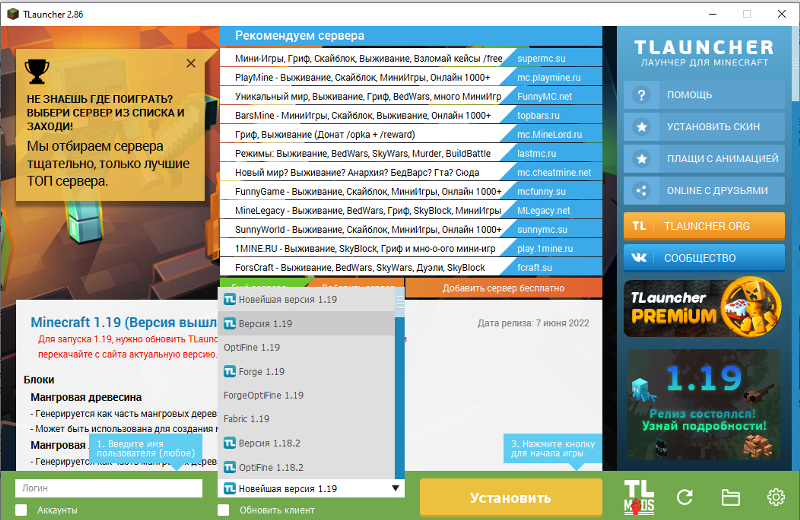Click the refresh arrow icon
The width and height of the screenshot is (800, 520).
coord(685,497)
